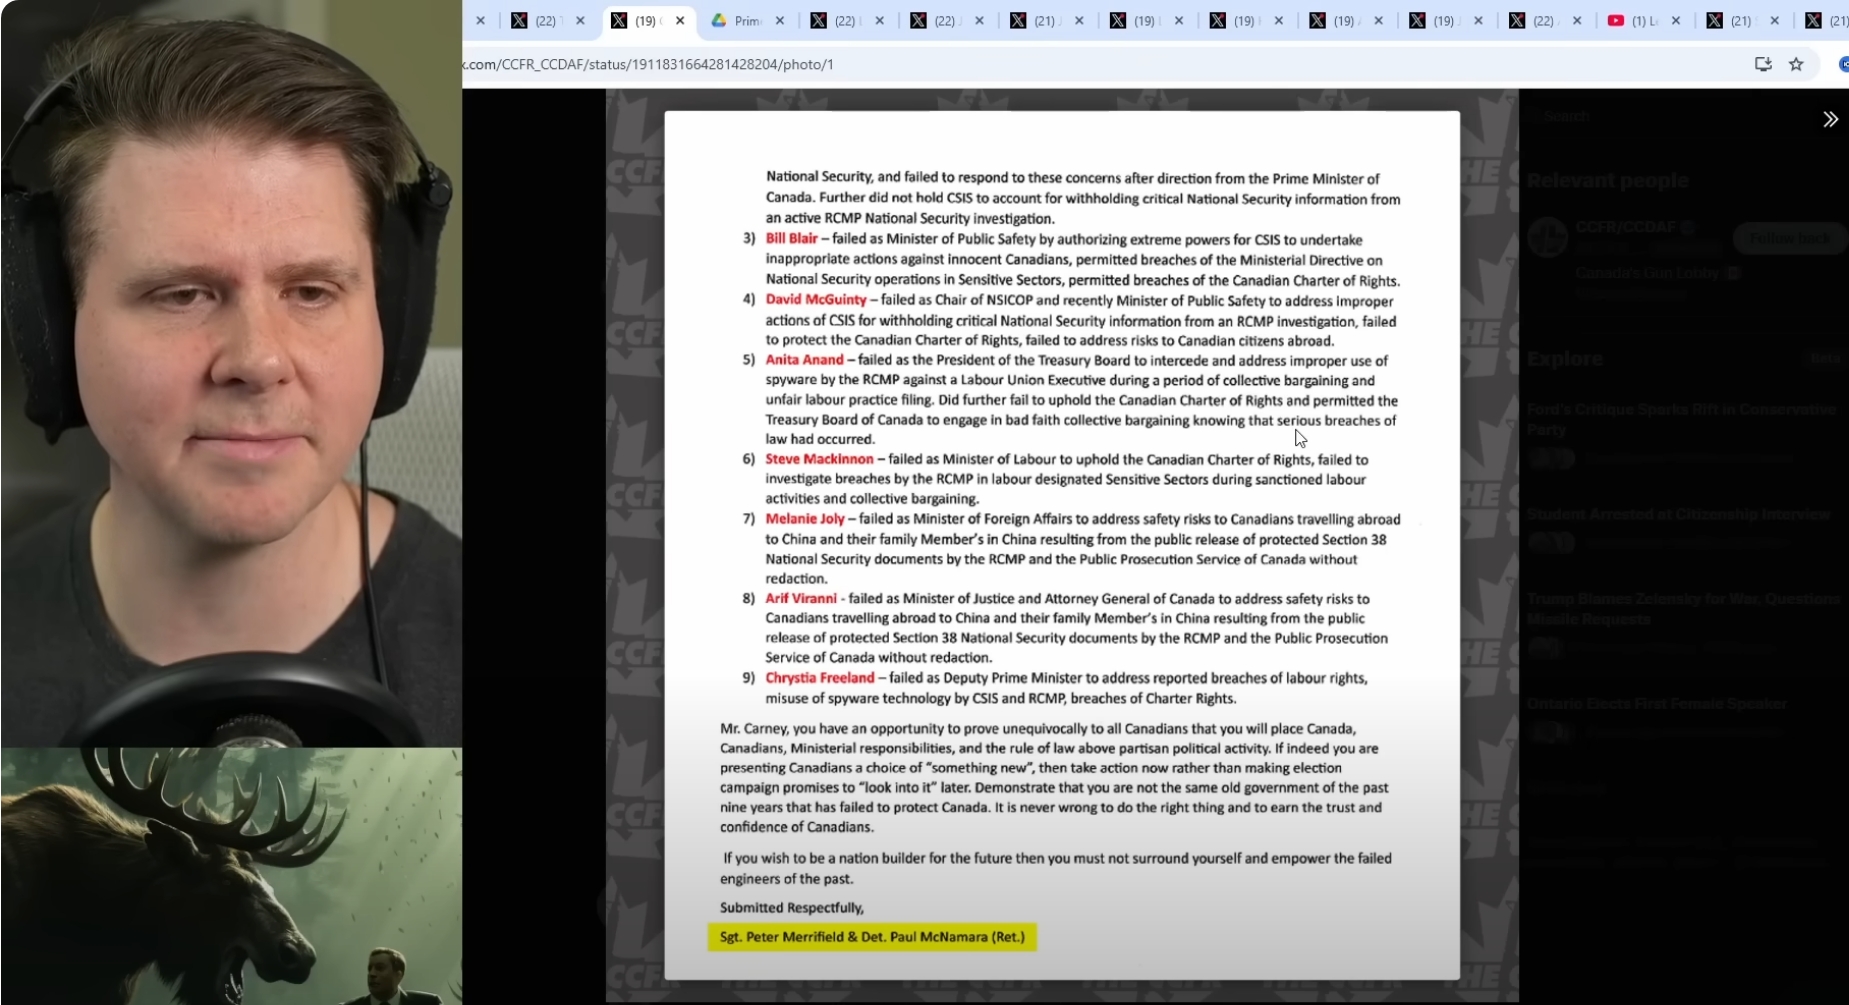
Task: Close the YouTube tab
Action: (x=1676, y=20)
